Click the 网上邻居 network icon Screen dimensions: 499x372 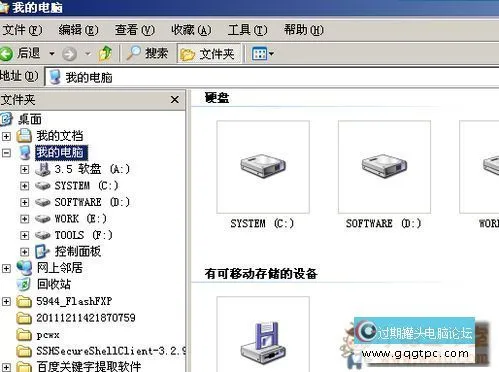click(x=24, y=268)
